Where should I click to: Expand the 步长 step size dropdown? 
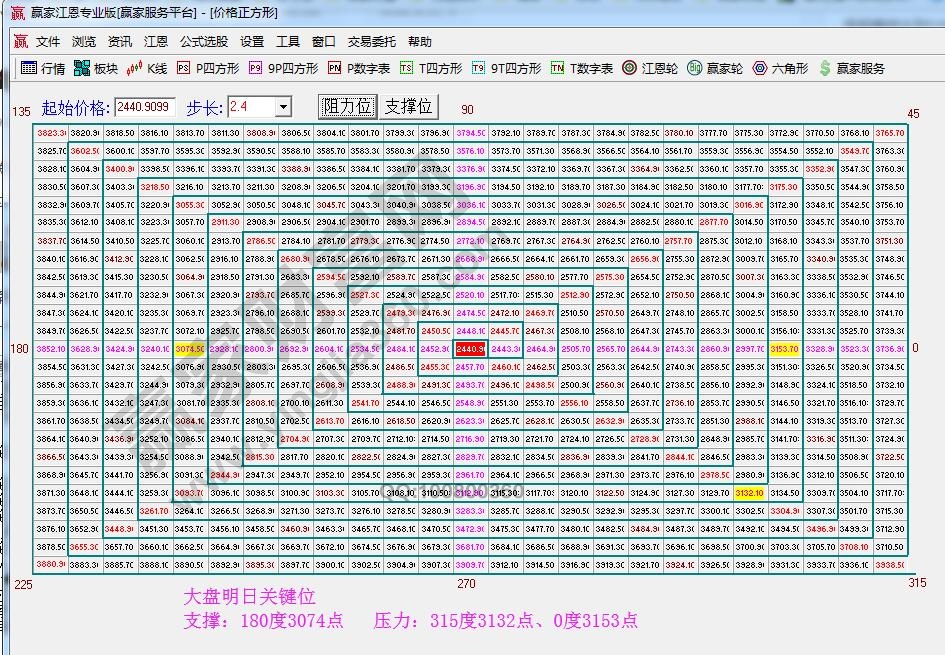(281, 106)
